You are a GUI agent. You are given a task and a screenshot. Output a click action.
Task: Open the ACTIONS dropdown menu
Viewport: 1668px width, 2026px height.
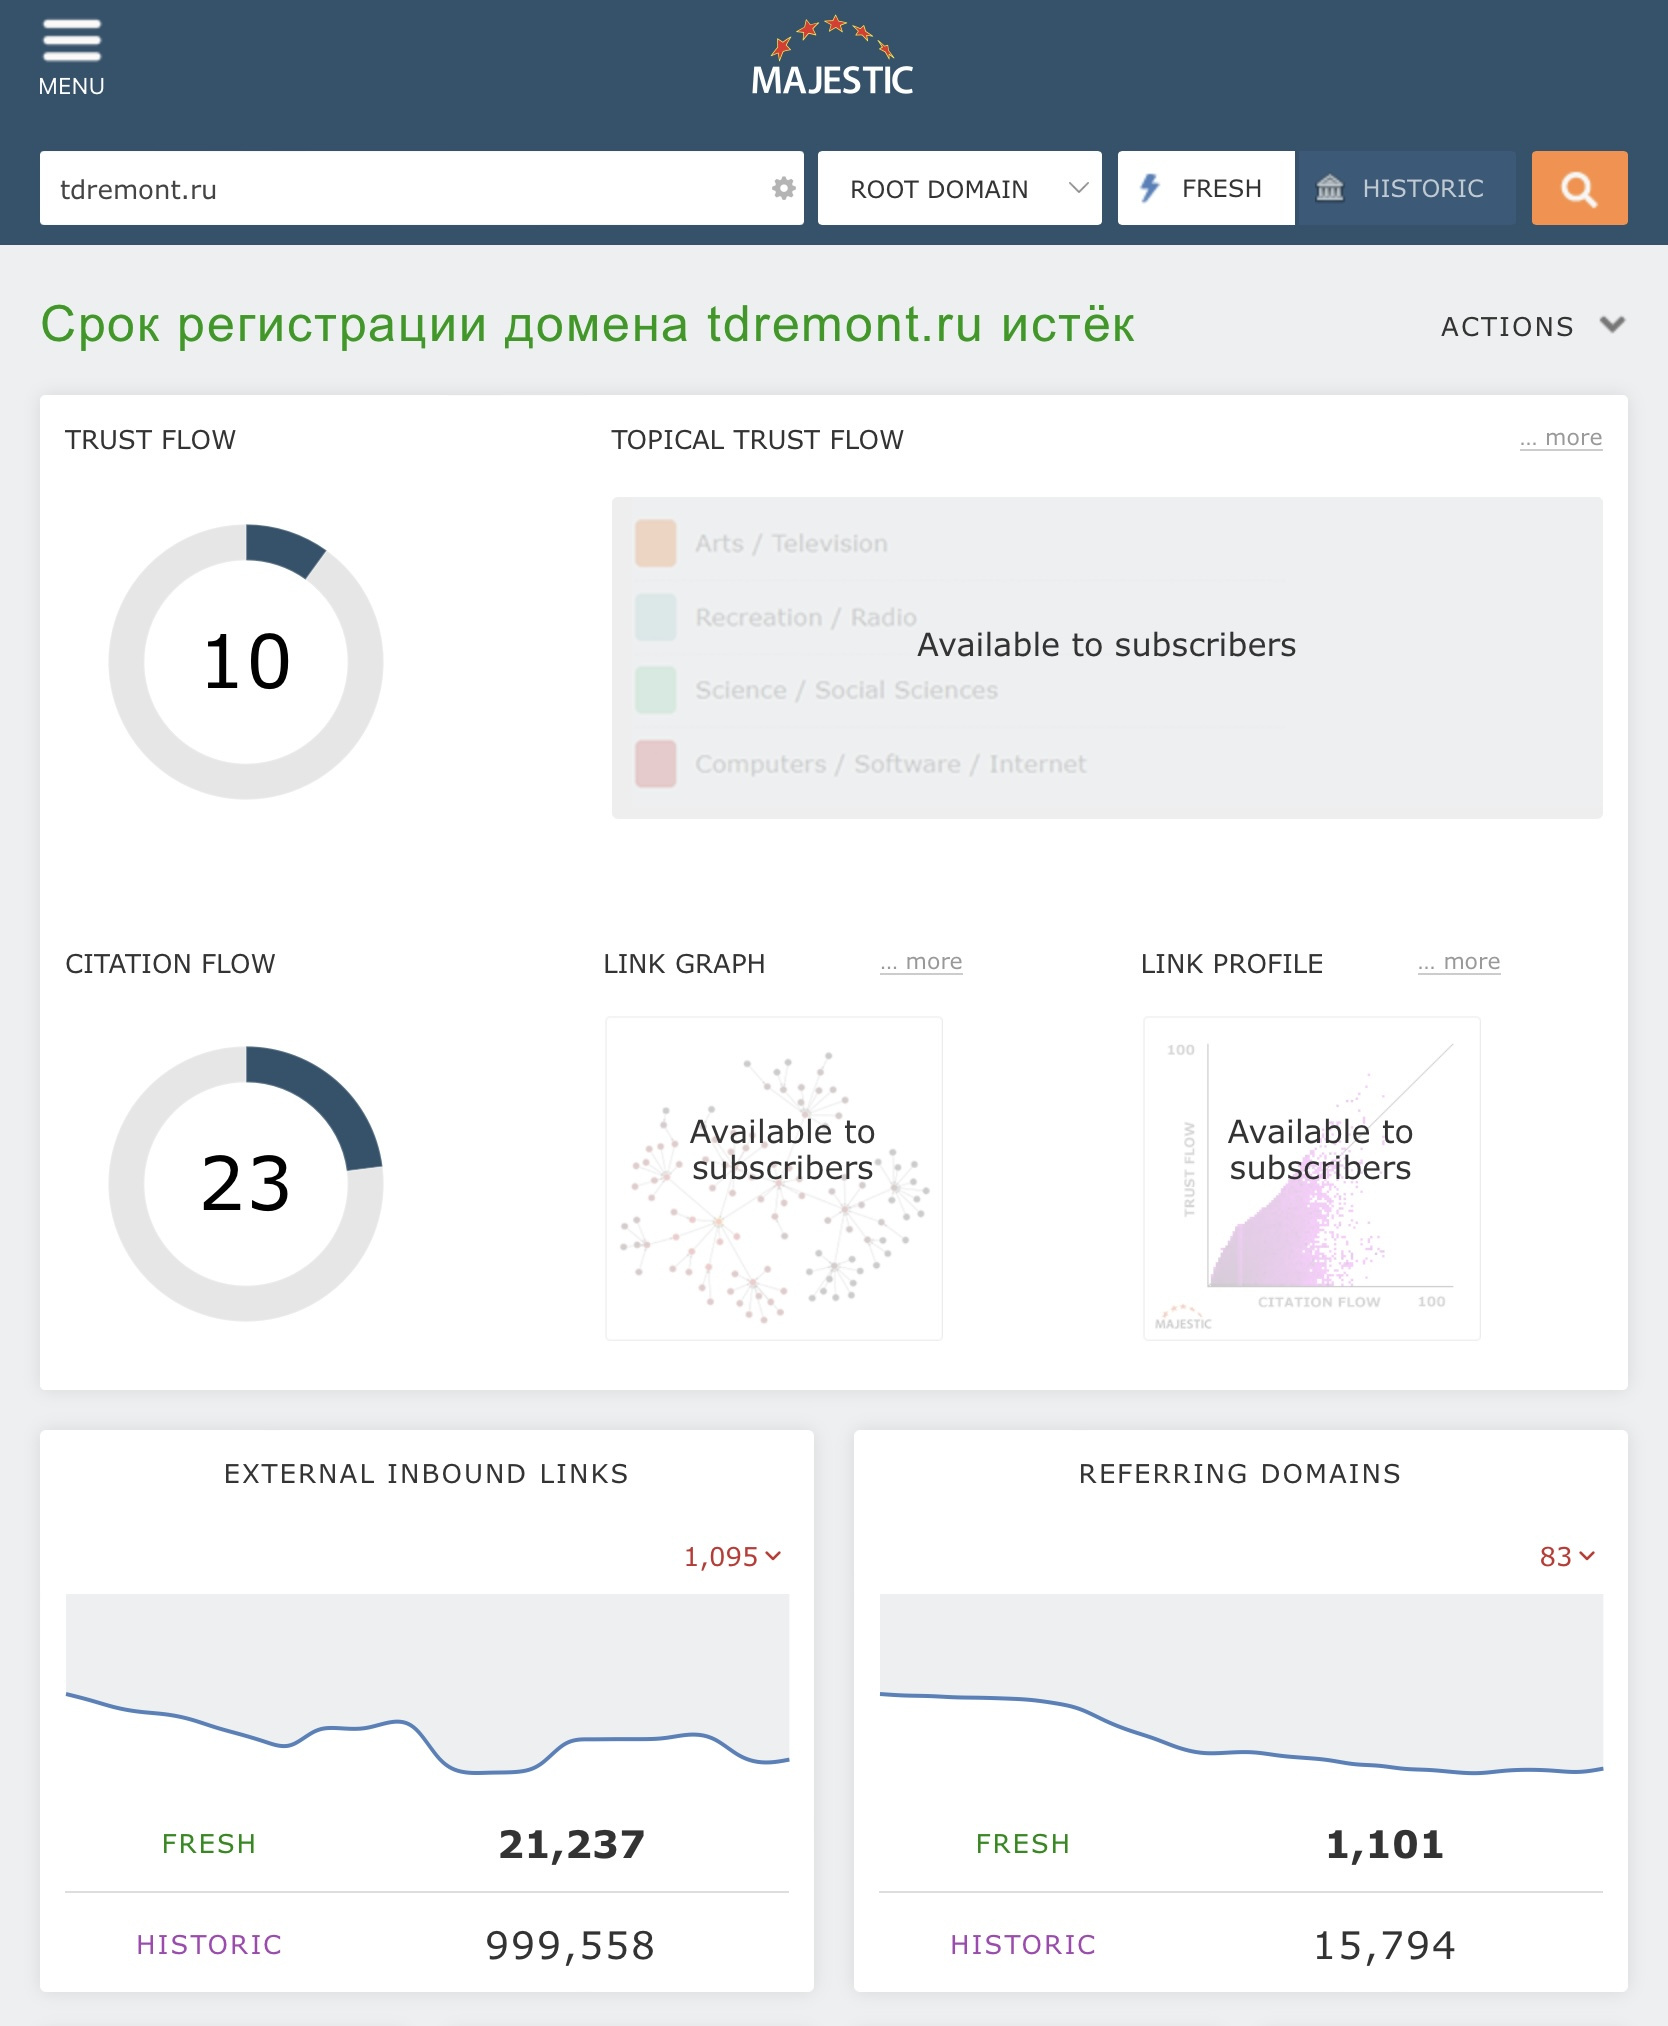point(1533,327)
